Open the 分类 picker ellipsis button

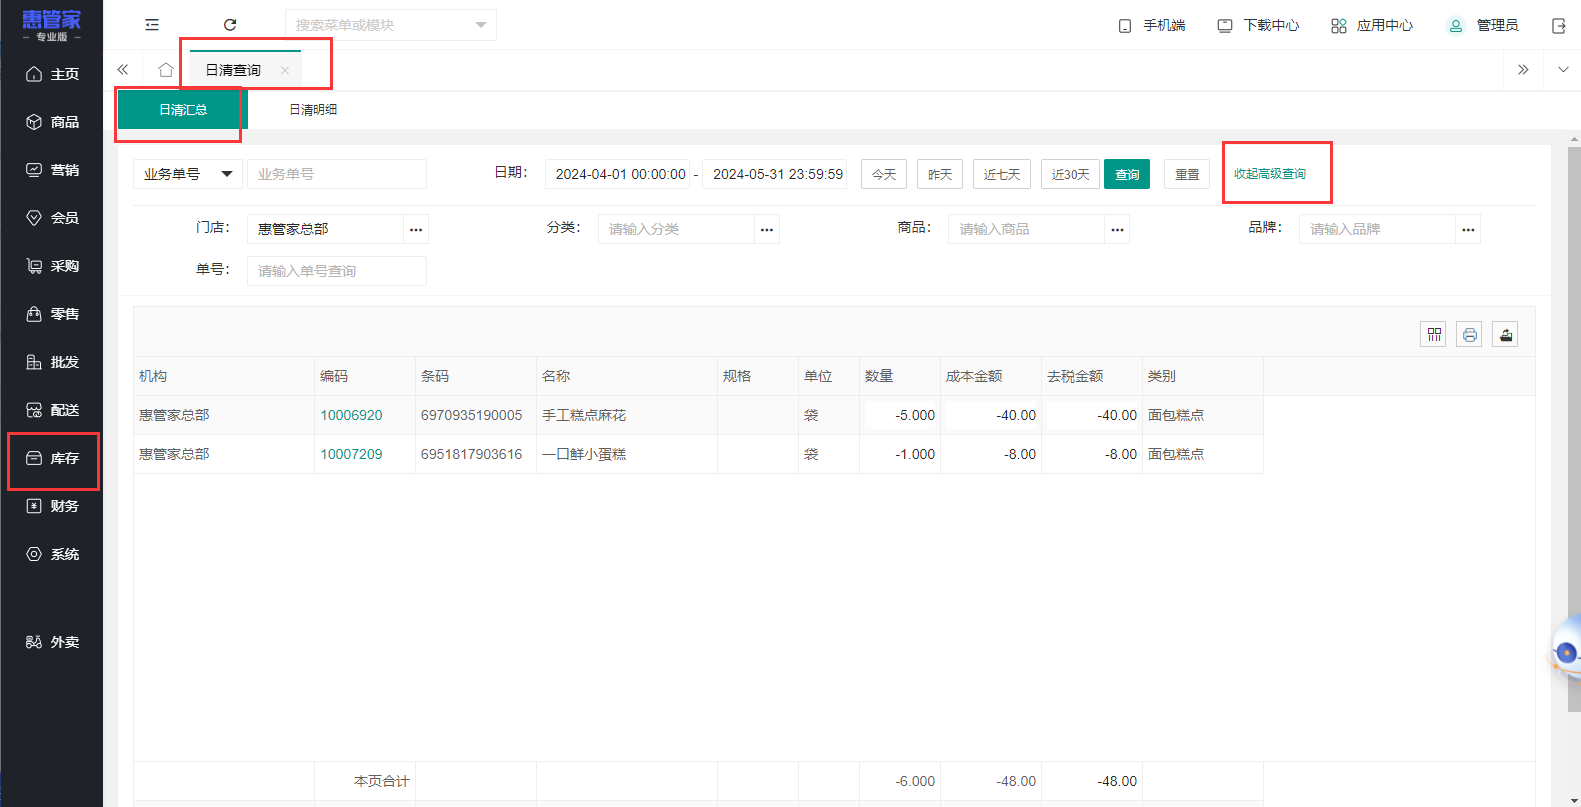point(767,229)
